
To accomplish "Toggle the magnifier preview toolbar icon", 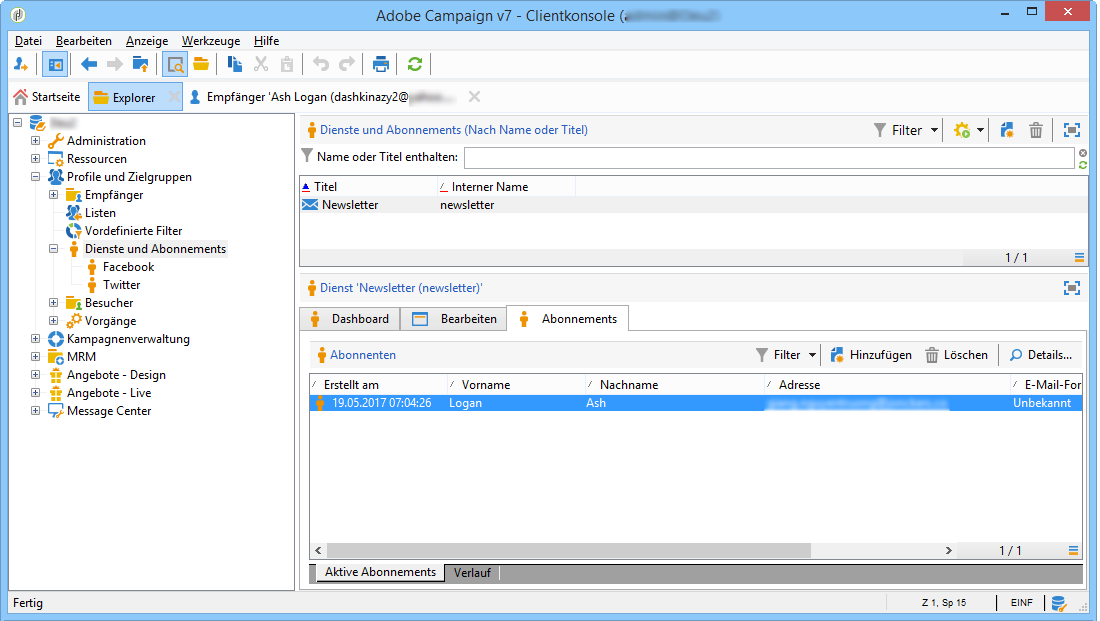I will [x=175, y=65].
